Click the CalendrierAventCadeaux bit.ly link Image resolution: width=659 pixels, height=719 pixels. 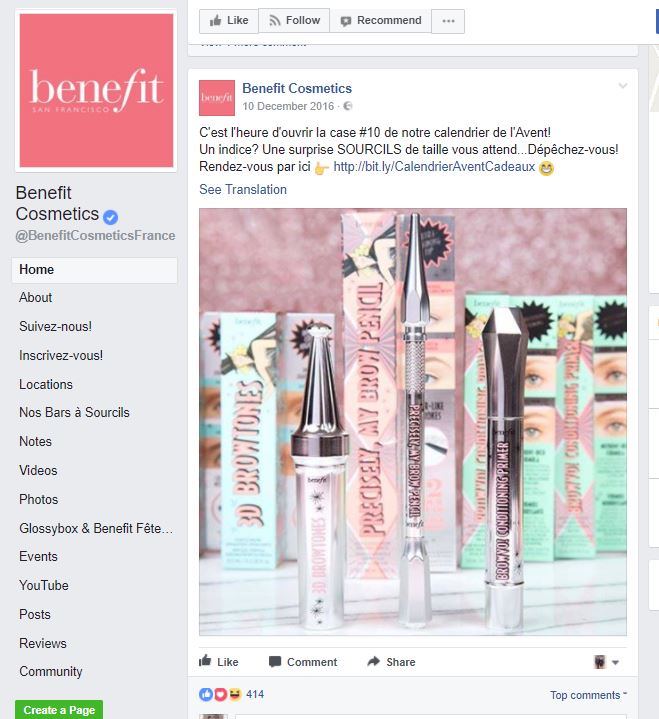pyautogui.click(x=434, y=166)
